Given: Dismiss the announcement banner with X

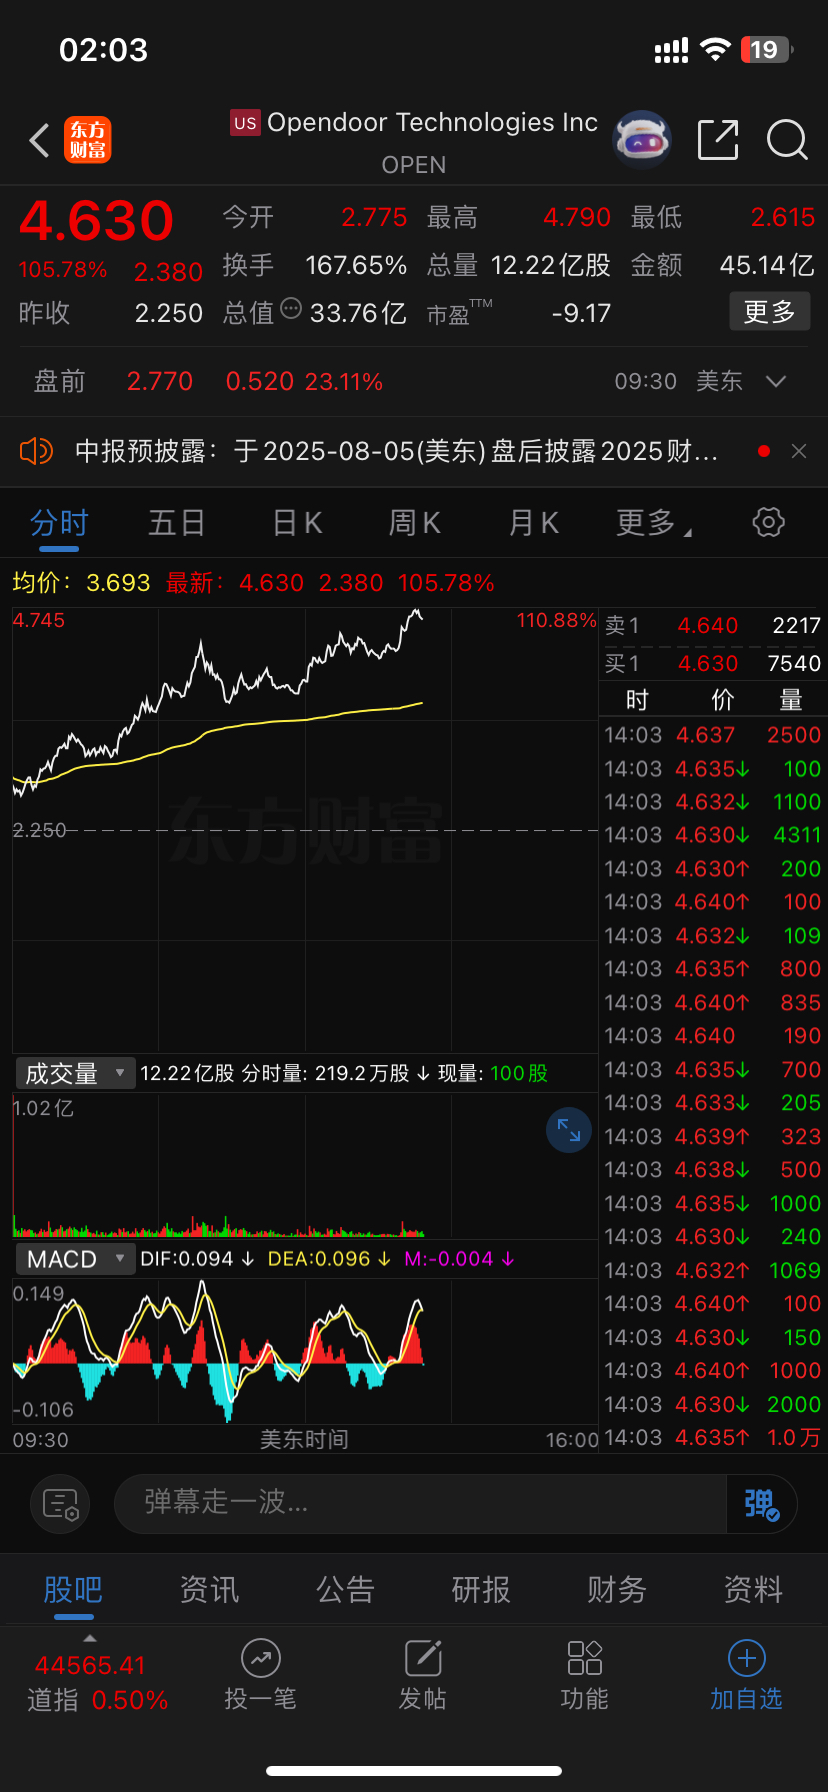Looking at the screenshot, I should (799, 451).
